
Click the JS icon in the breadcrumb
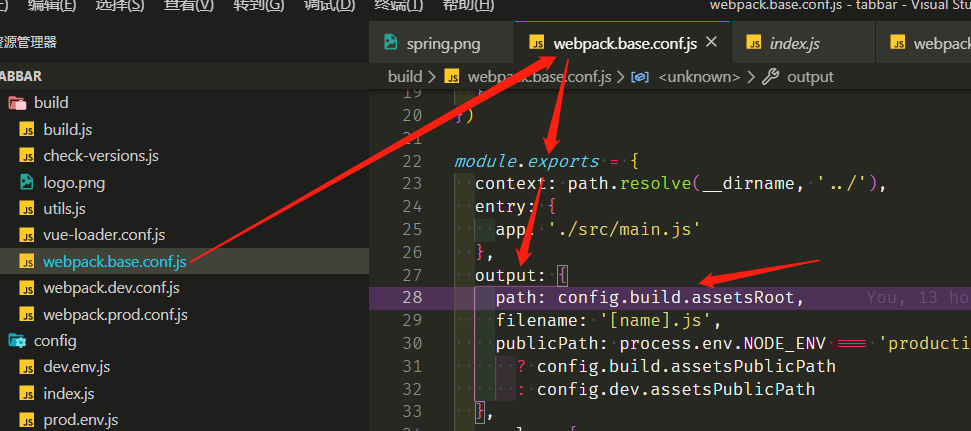coord(452,77)
